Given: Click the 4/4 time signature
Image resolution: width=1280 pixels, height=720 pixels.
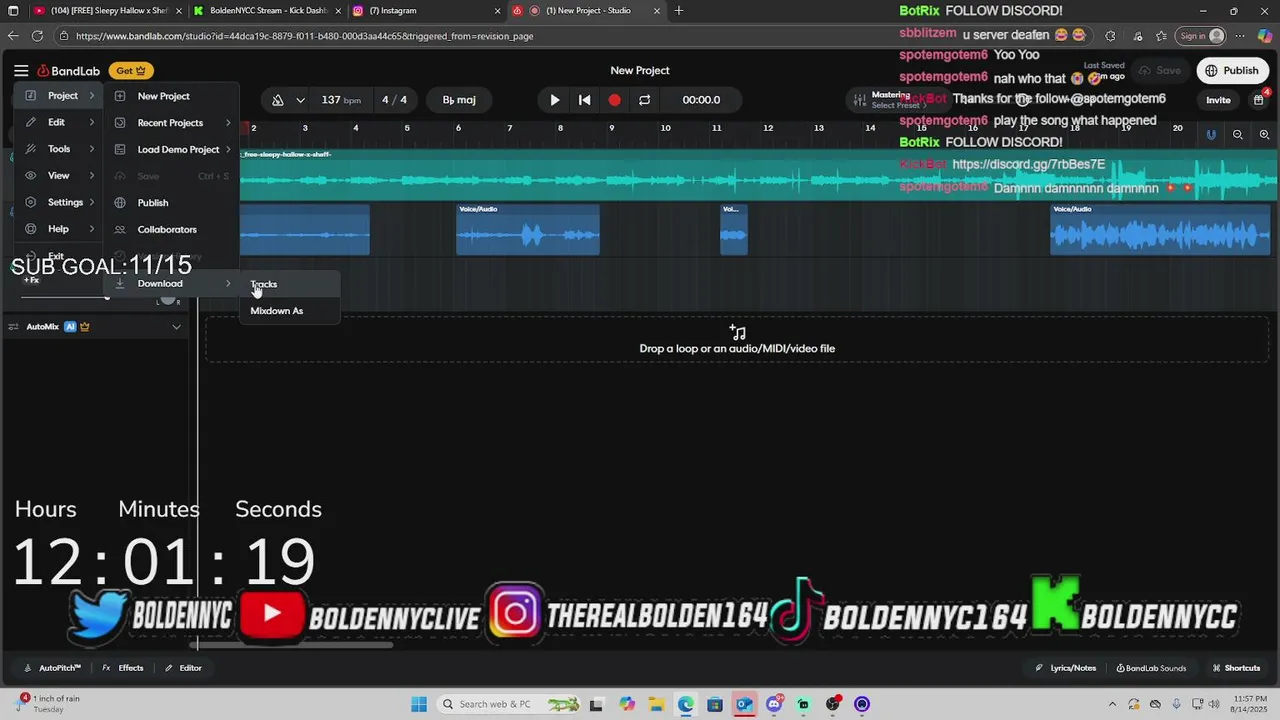Looking at the screenshot, I should click(x=394, y=100).
